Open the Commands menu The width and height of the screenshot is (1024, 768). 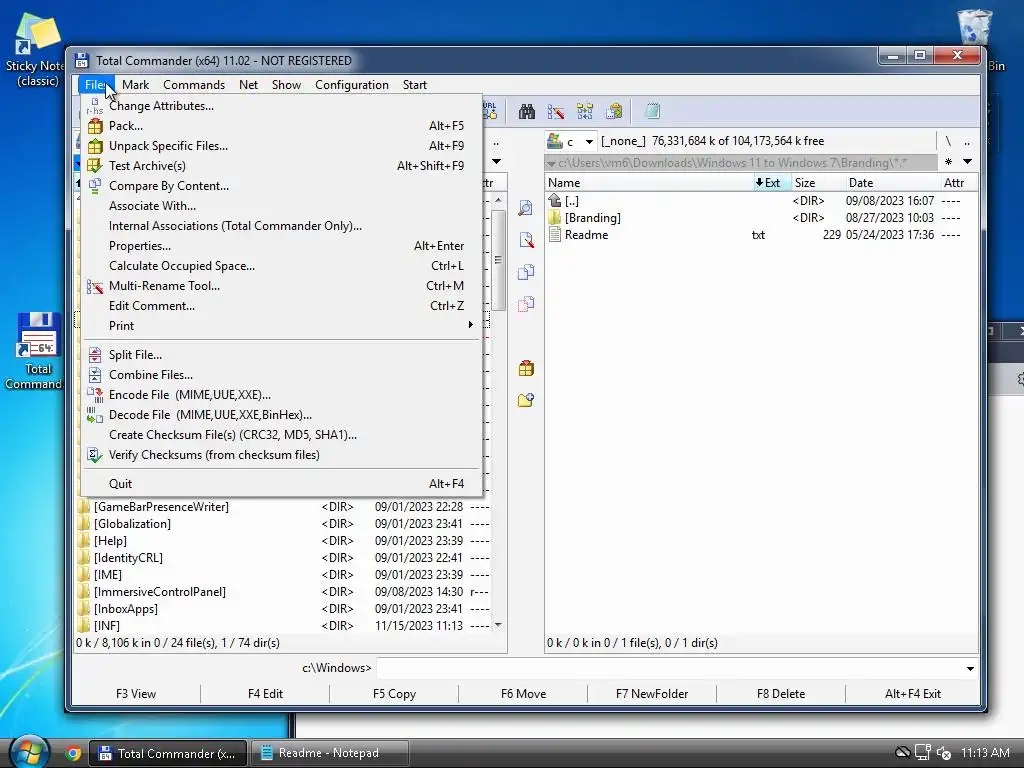pos(194,85)
